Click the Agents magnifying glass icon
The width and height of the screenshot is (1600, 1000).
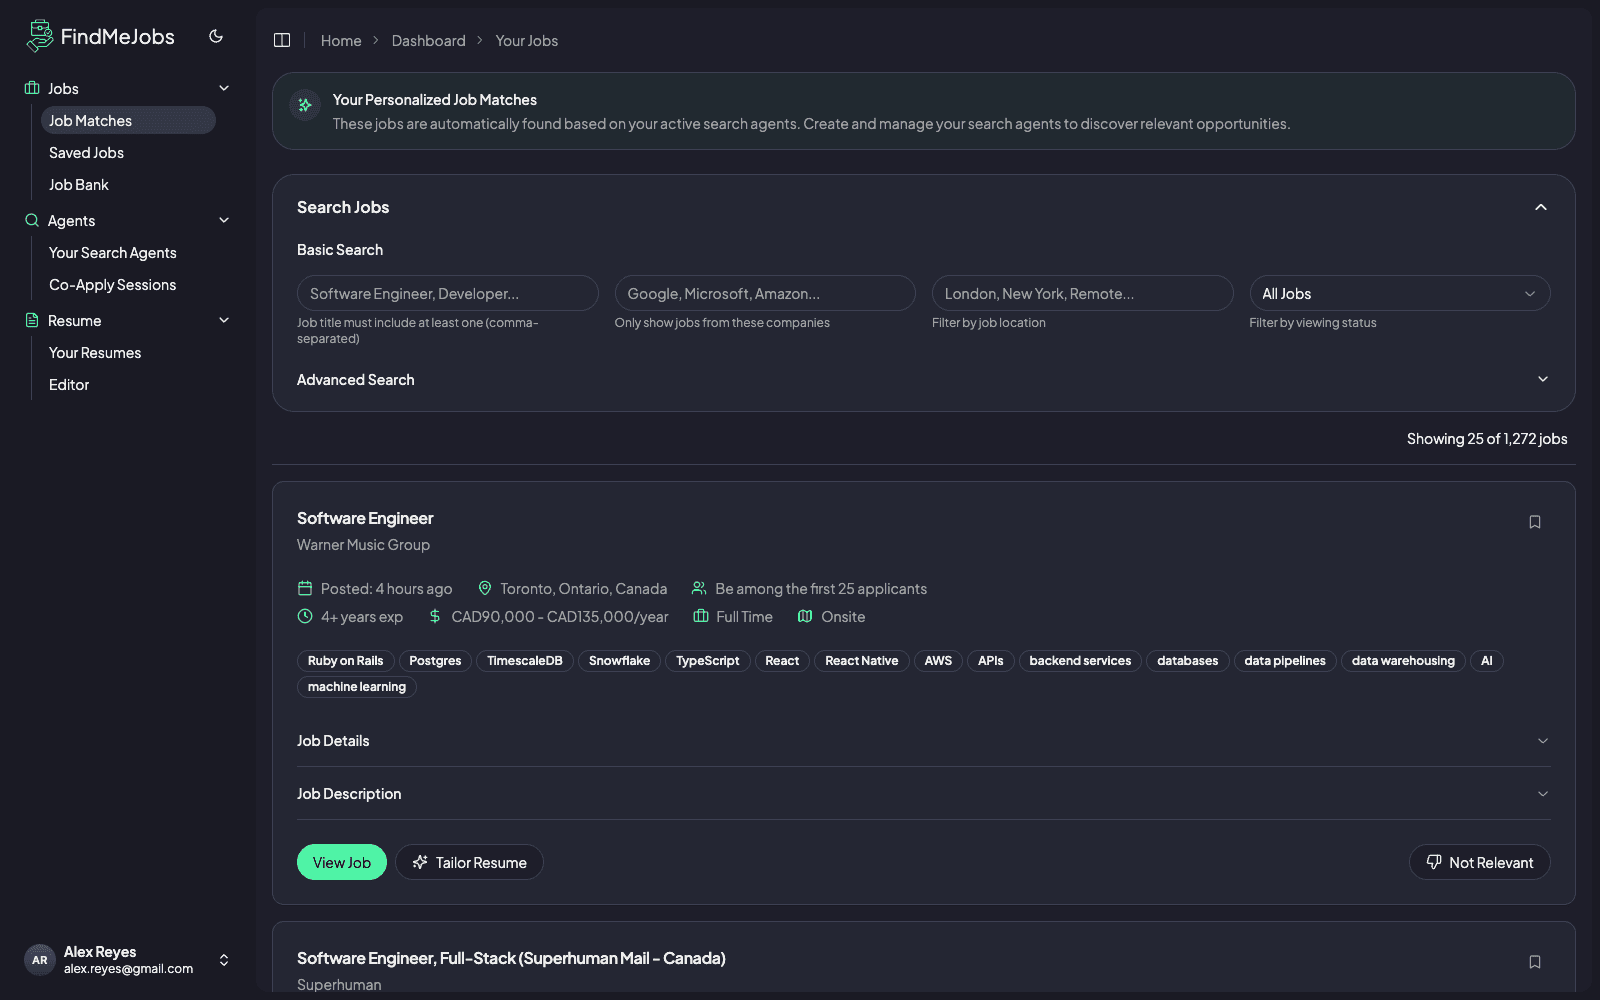point(30,220)
